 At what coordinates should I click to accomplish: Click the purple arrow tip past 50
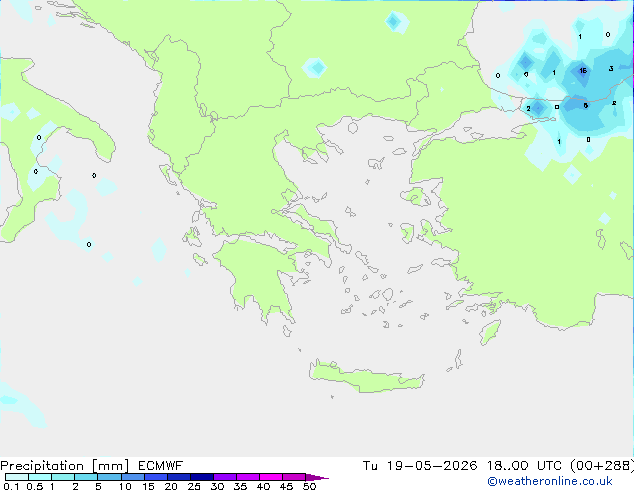click(317, 477)
